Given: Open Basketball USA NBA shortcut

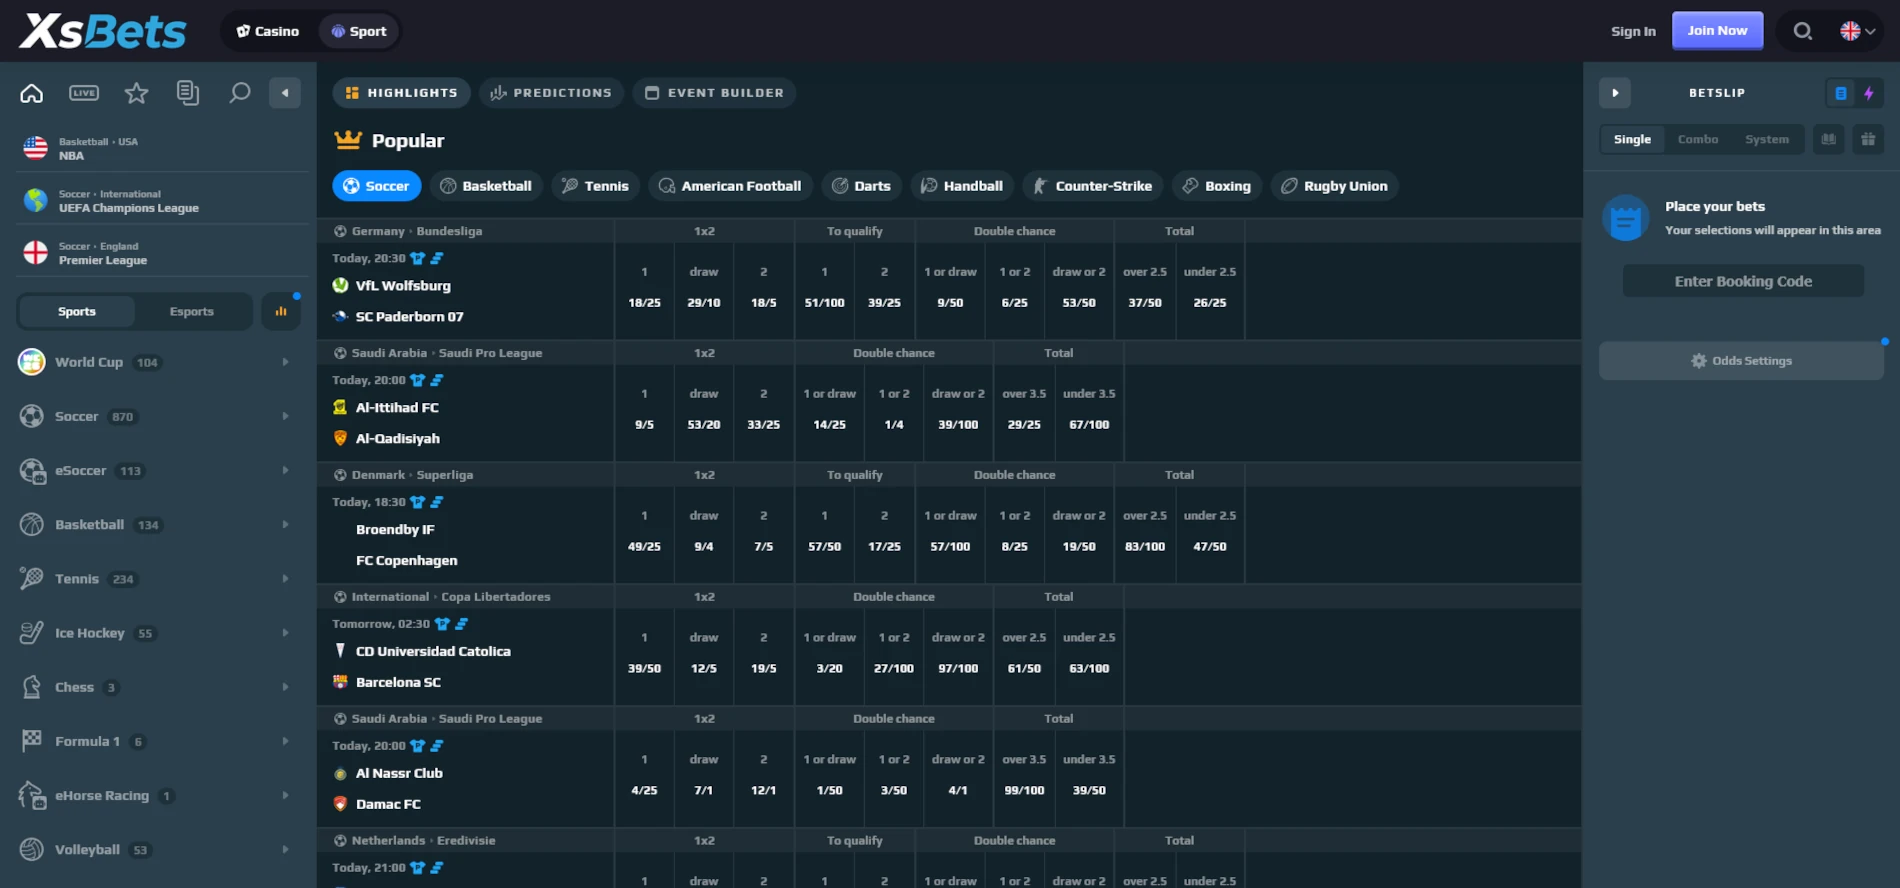Looking at the screenshot, I should point(160,148).
